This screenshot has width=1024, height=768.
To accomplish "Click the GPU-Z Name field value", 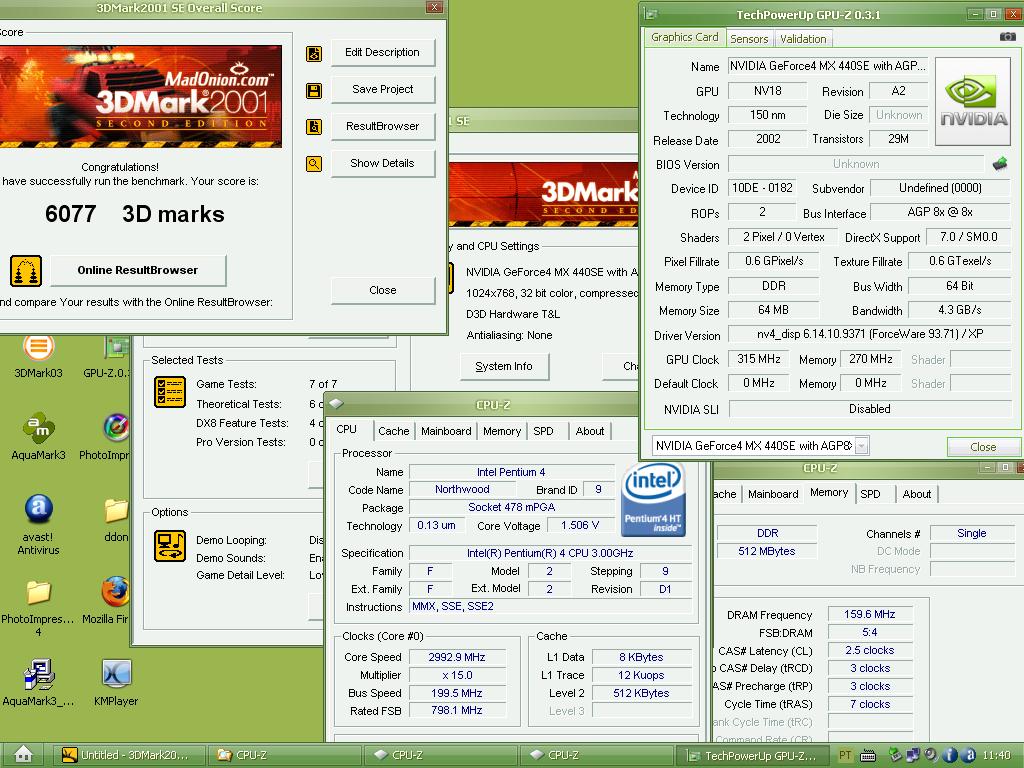I will [827, 65].
